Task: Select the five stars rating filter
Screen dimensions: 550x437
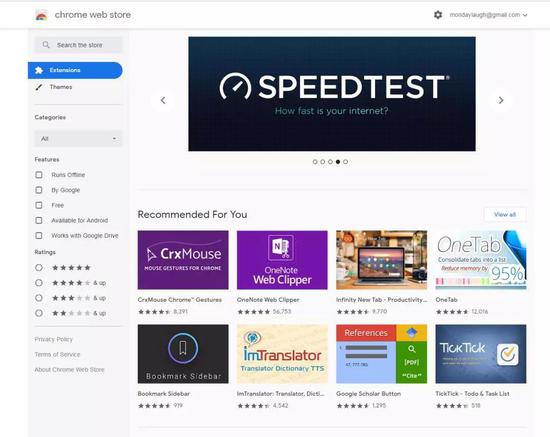Action: click(x=39, y=268)
